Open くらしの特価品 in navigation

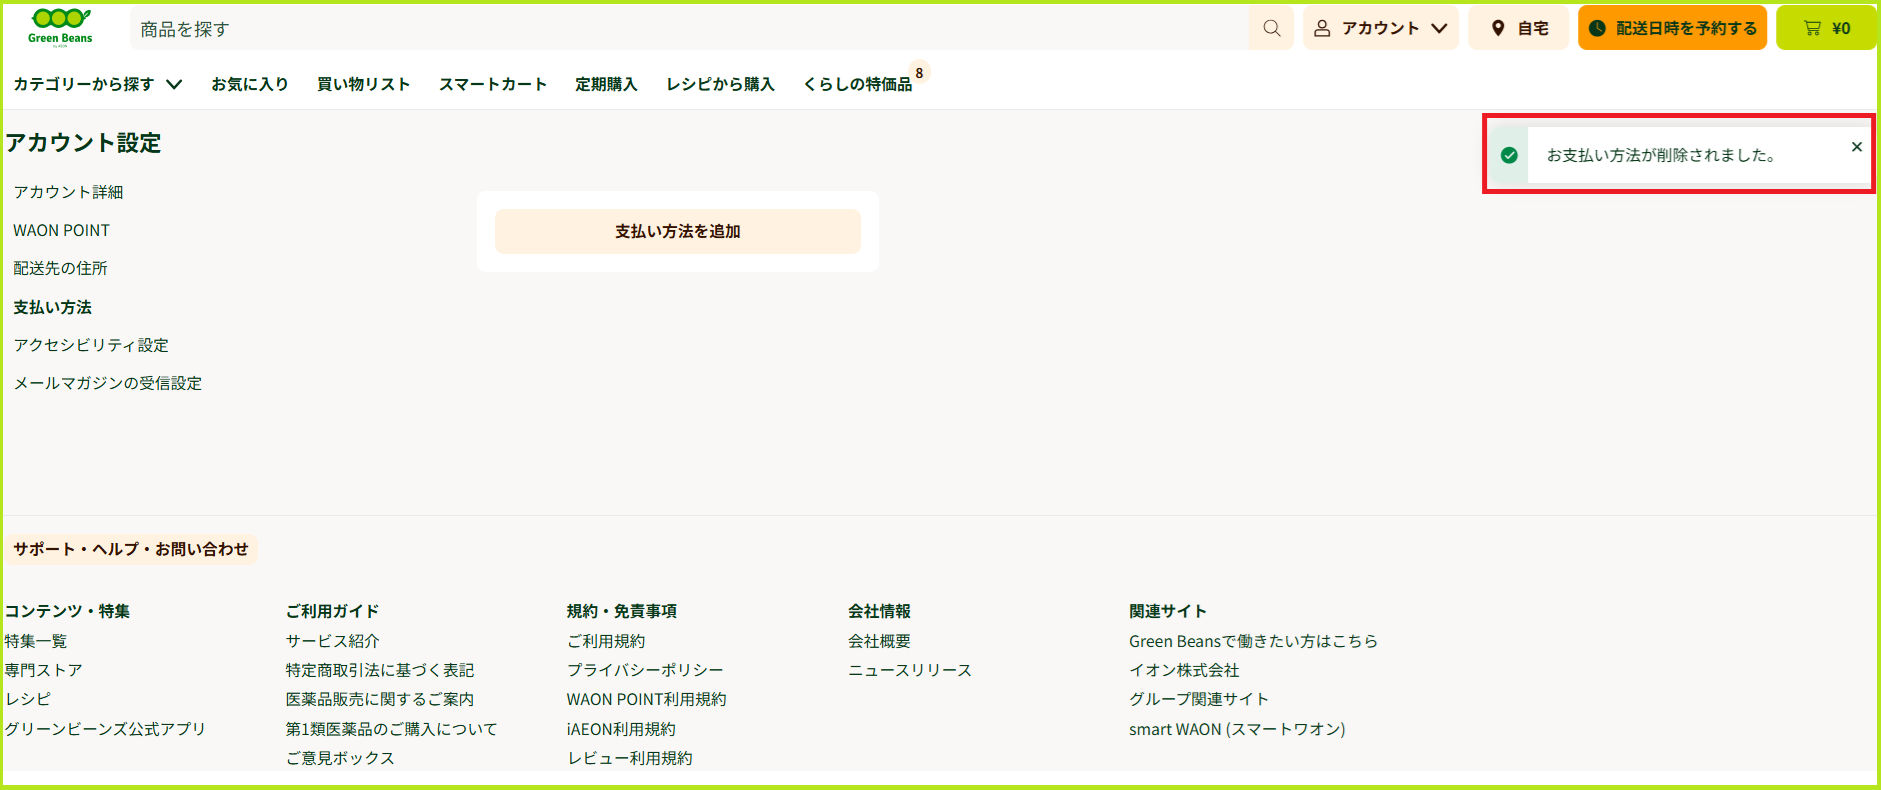[858, 84]
